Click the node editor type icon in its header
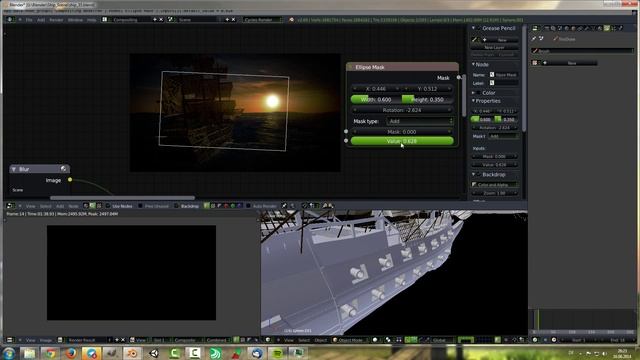This screenshot has height=360, width=640. pos(11,206)
